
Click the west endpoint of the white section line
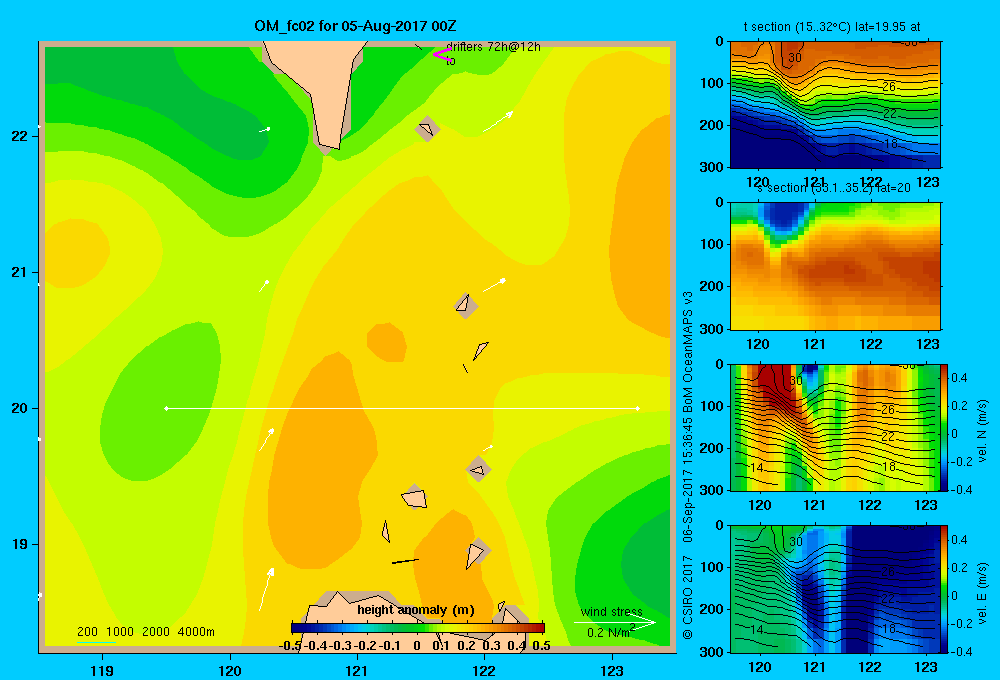pyautogui.click(x=166, y=408)
